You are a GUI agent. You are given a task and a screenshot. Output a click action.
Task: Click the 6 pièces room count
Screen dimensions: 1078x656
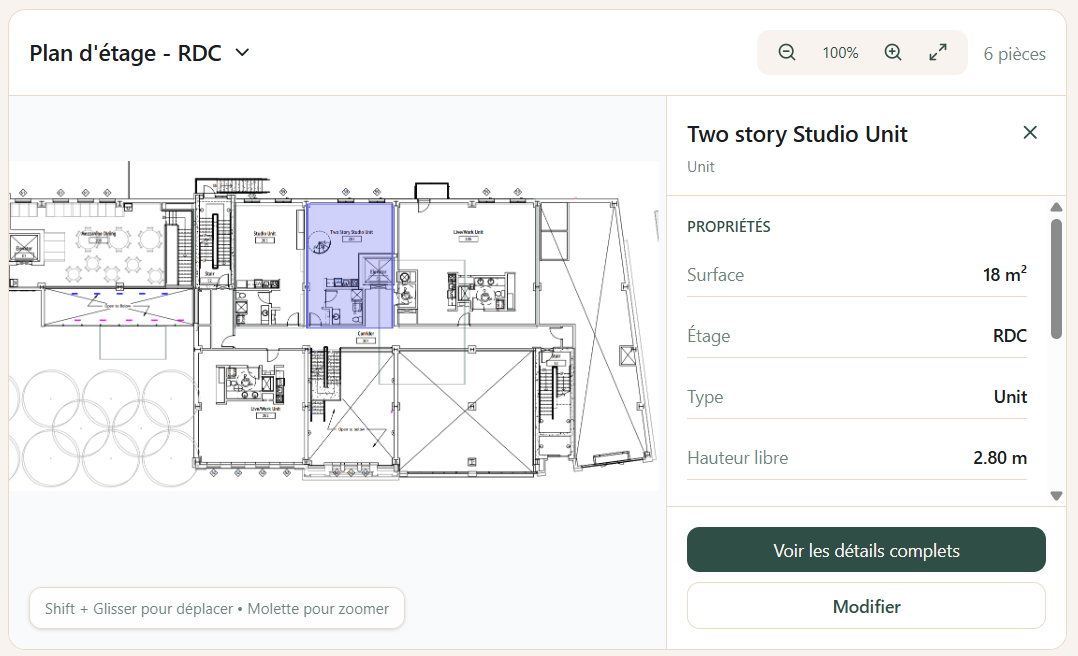1014,54
